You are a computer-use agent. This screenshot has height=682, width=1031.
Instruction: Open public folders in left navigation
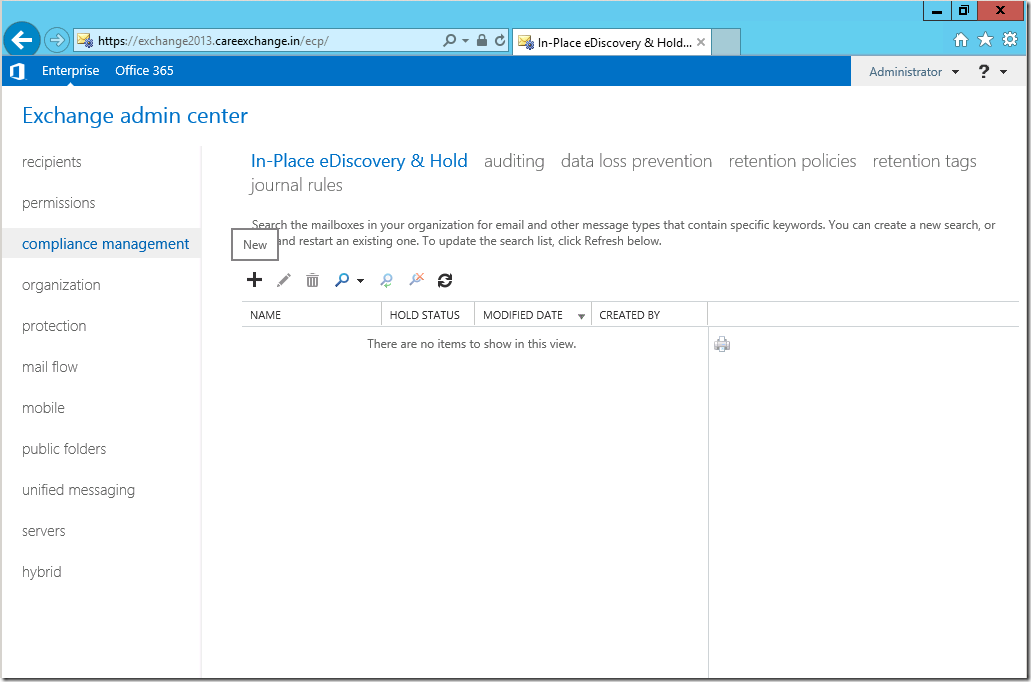pos(64,449)
